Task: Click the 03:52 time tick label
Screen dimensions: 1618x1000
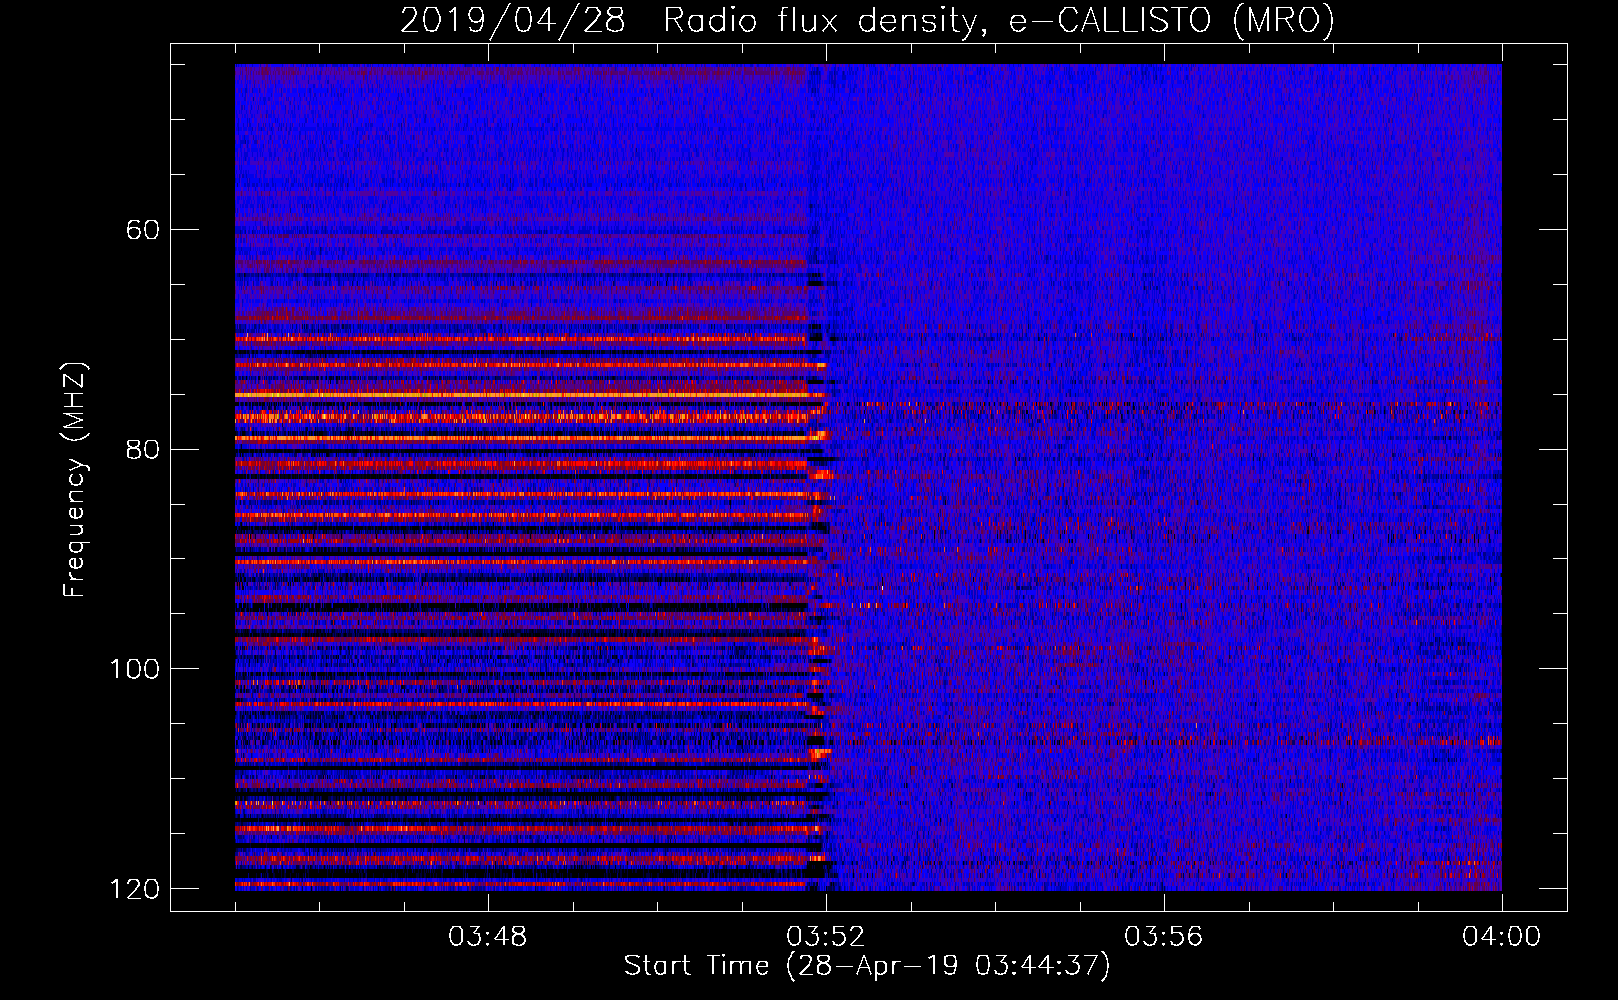Action: [826, 937]
